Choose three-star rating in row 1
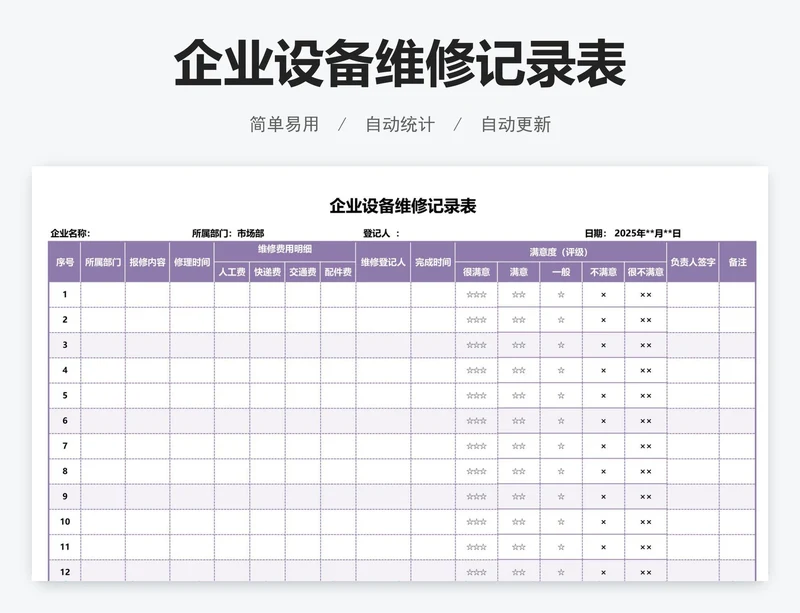Viewport: 800px width, 613px height. coord(477,295)
